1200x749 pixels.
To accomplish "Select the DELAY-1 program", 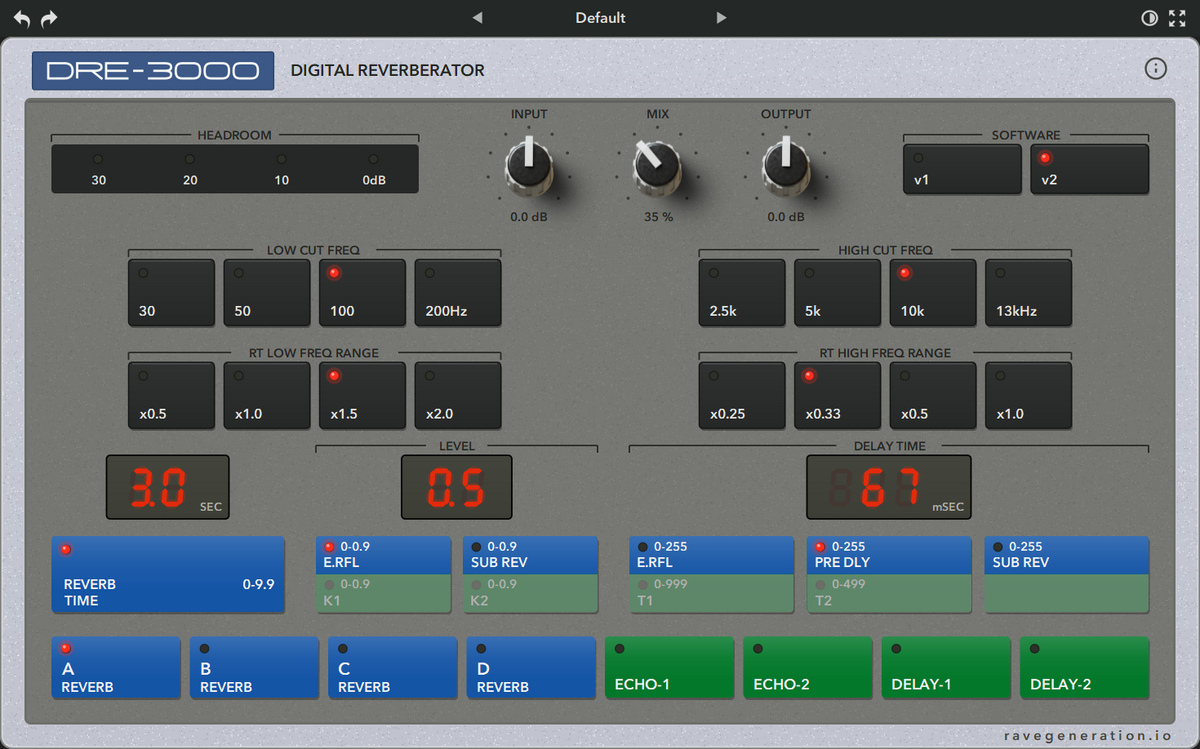I will [946, 668].
